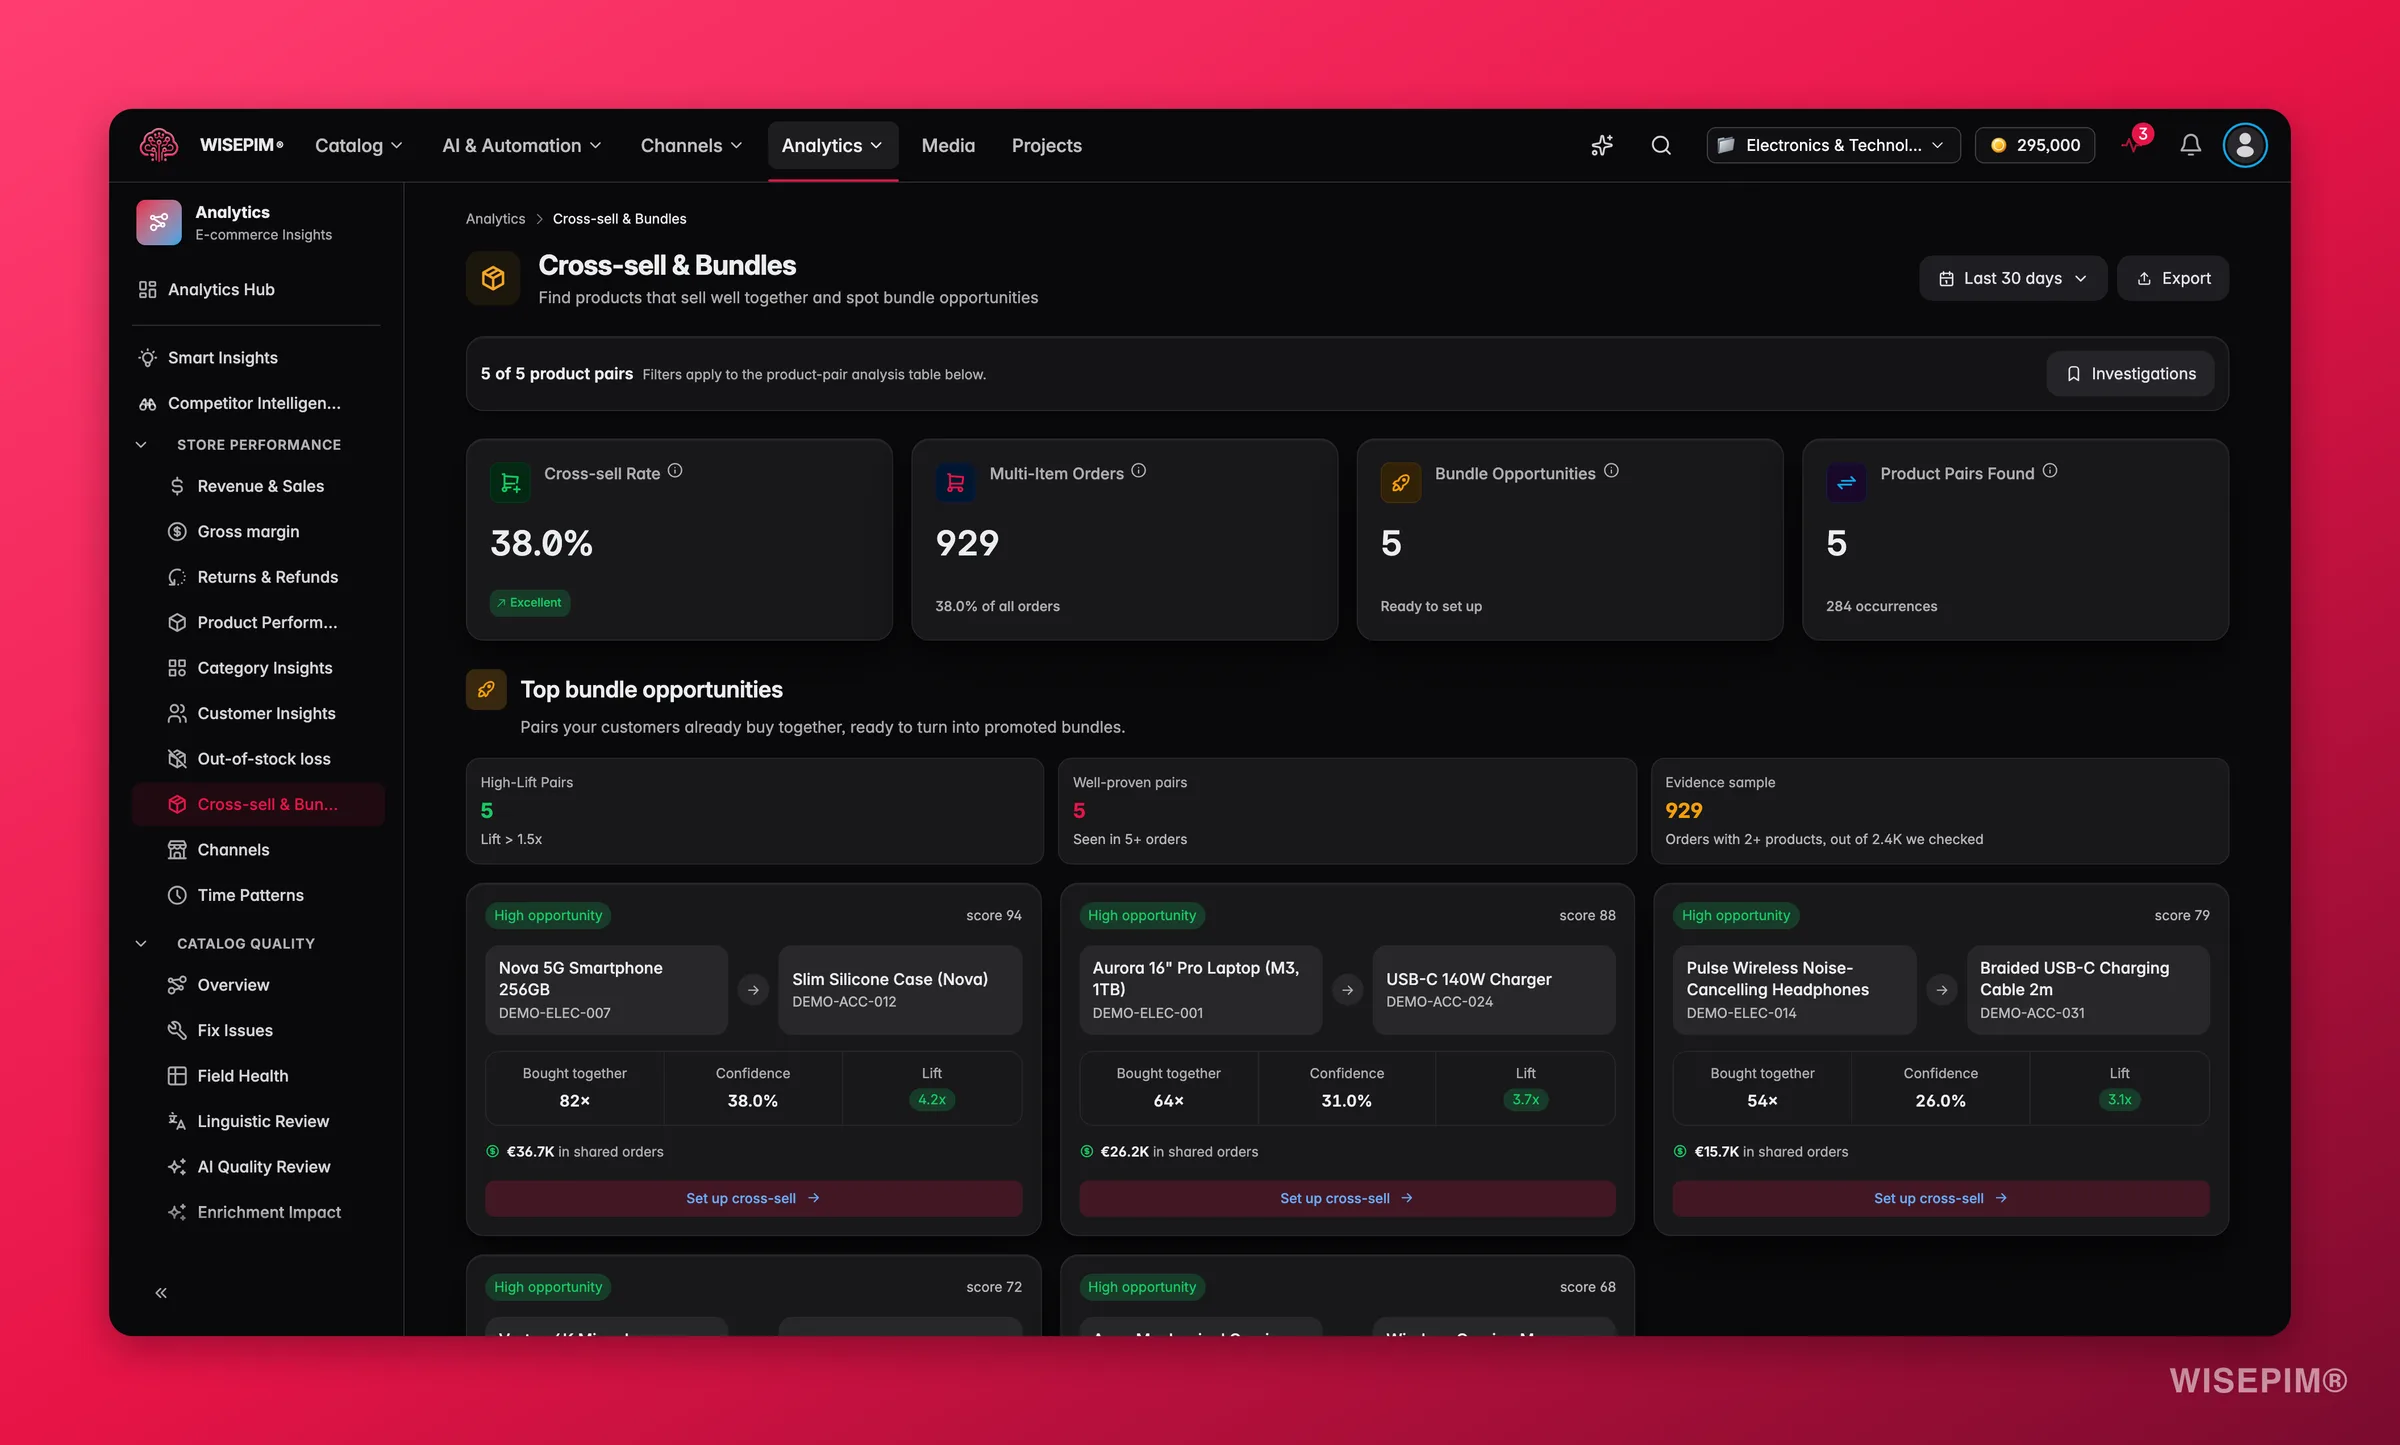Open Fix Issues in sidebar
This screenshot has width=2400, height=1445.
coord(257,1029)
